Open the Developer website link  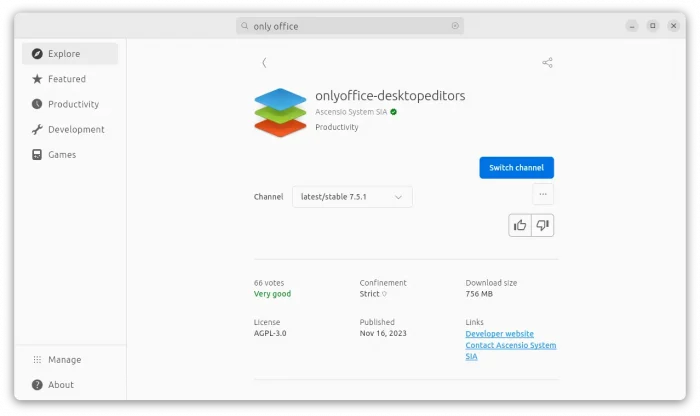click(499, 333)
